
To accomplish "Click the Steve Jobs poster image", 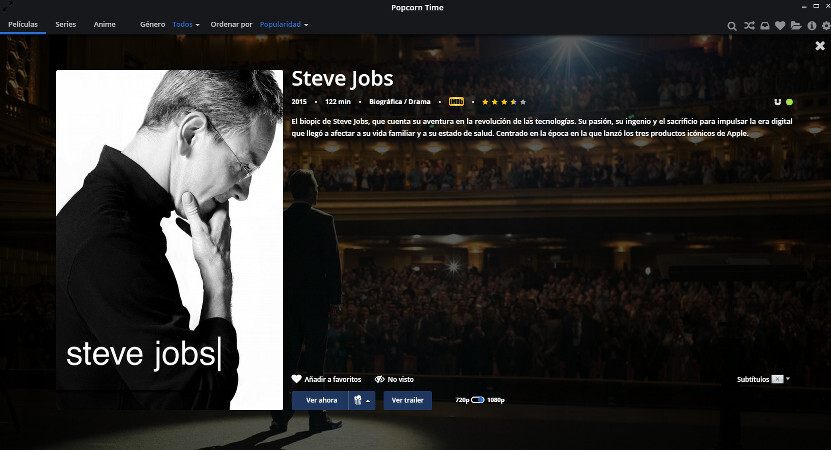I will [x=170, y=240].
